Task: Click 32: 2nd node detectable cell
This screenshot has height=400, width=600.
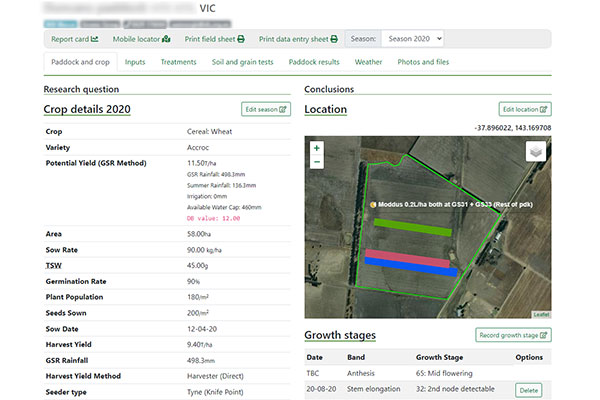Action: click(455, 389)
